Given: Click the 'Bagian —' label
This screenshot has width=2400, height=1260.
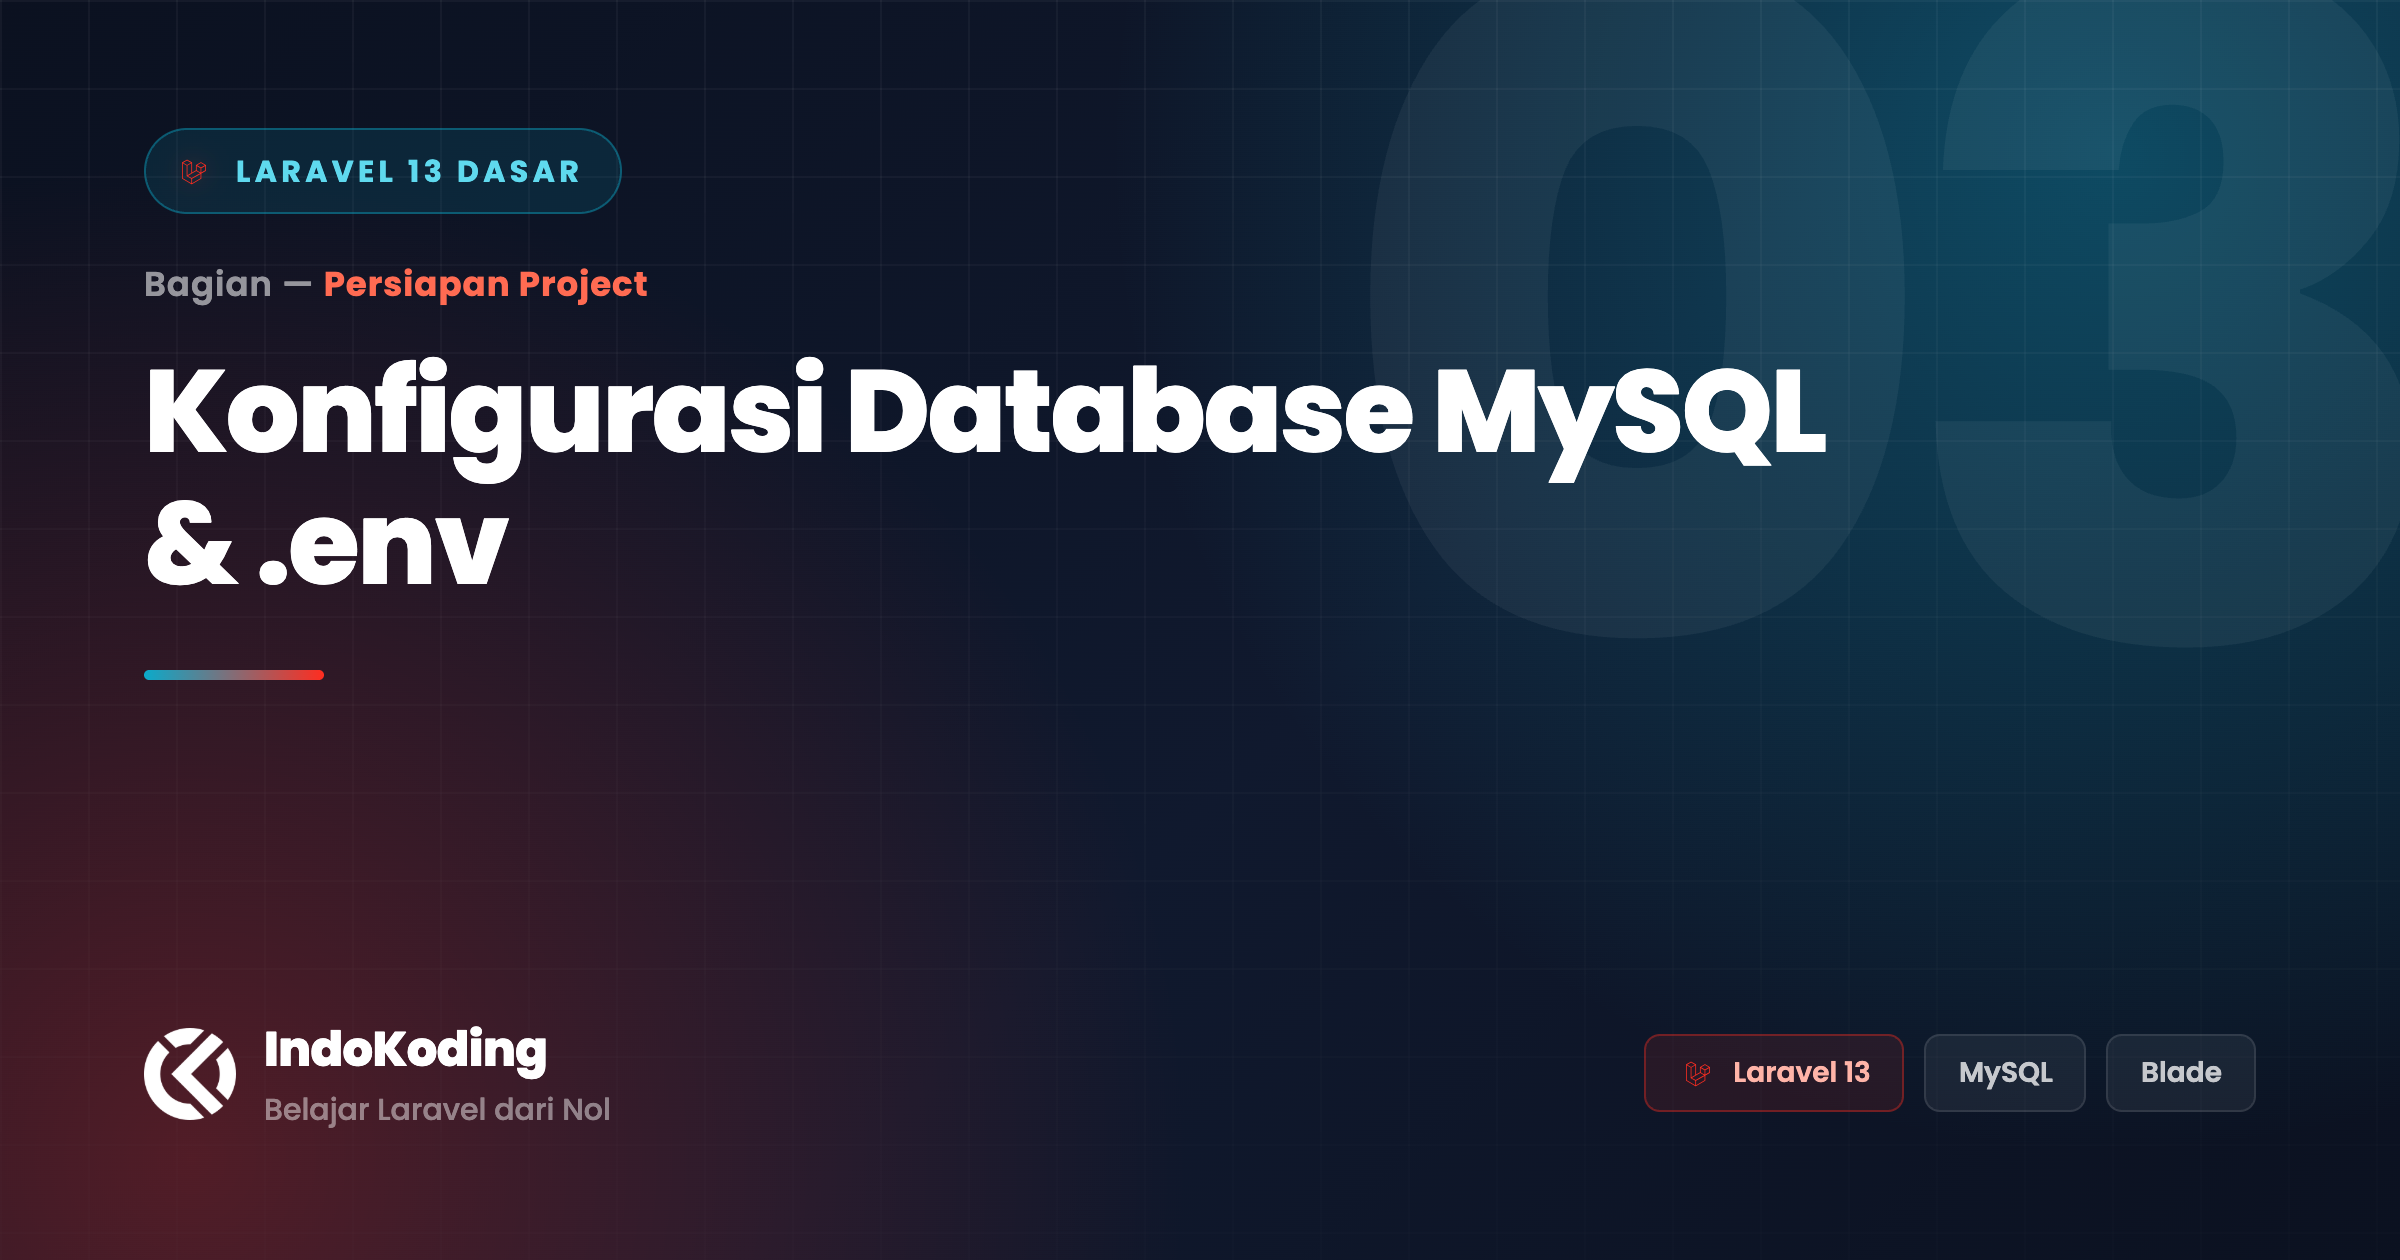Looking at the screenshot, I should (x=228, y=285).
